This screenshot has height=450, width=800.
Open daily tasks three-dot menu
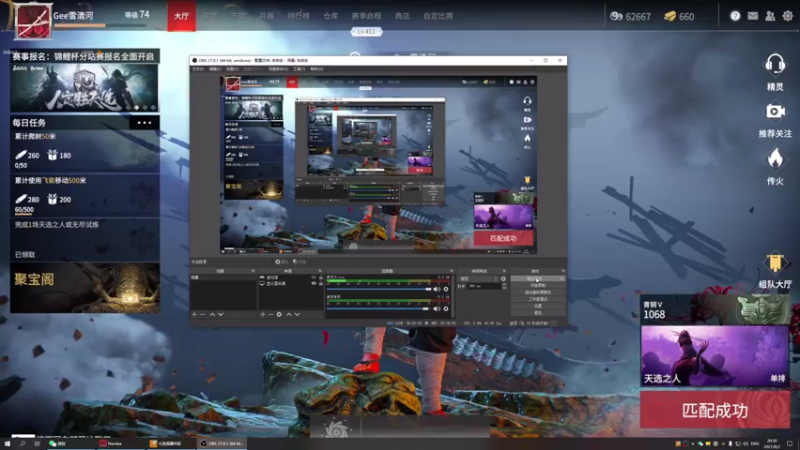coord(144,122)
